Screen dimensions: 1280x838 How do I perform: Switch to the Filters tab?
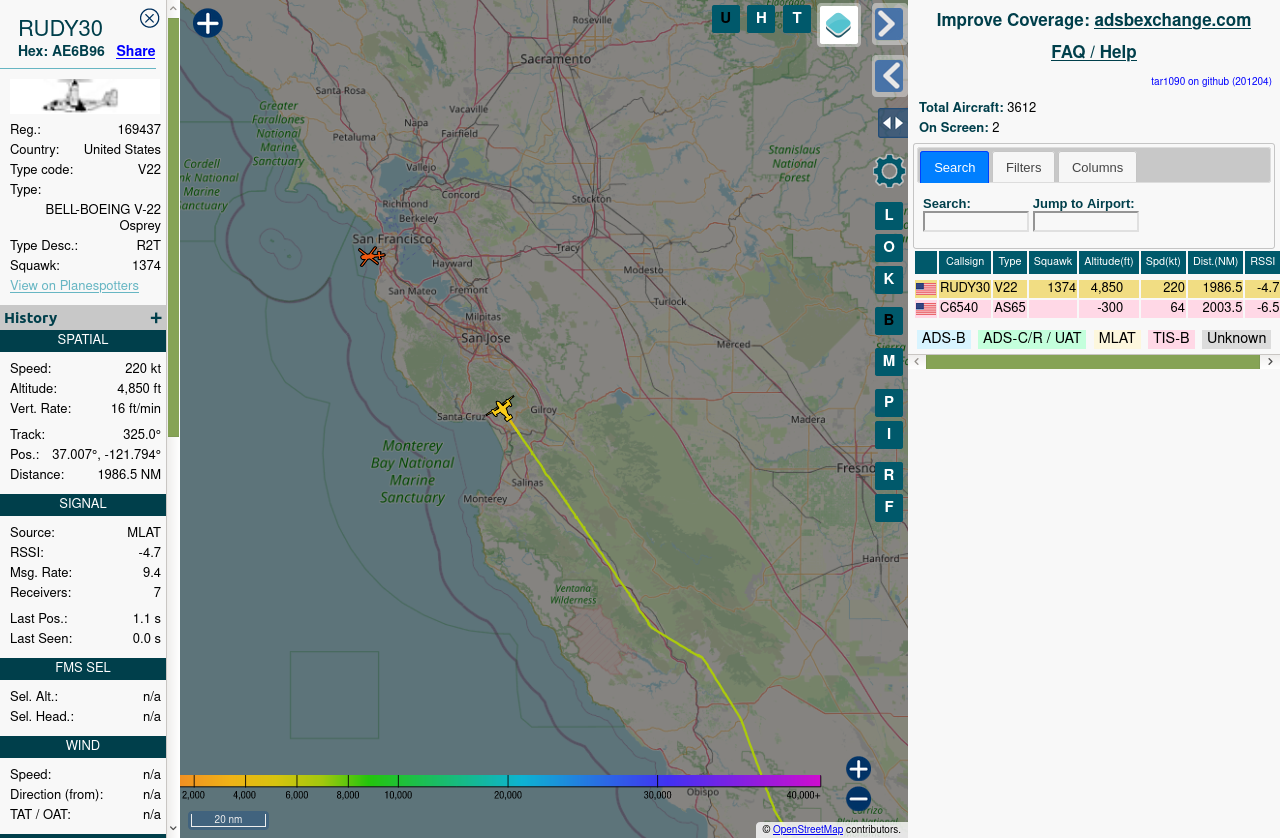pos(1023,167)
